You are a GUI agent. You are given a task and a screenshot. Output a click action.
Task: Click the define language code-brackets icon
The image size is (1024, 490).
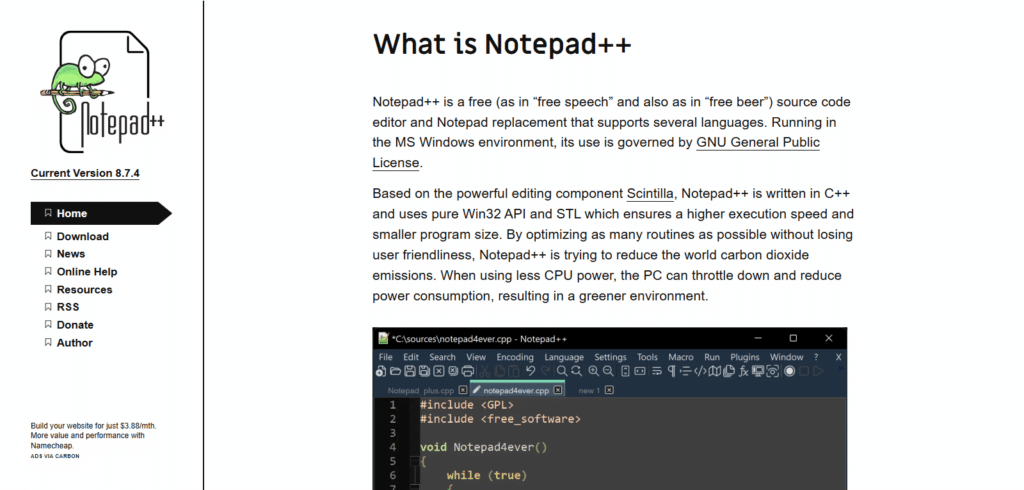tap(700, 371)
